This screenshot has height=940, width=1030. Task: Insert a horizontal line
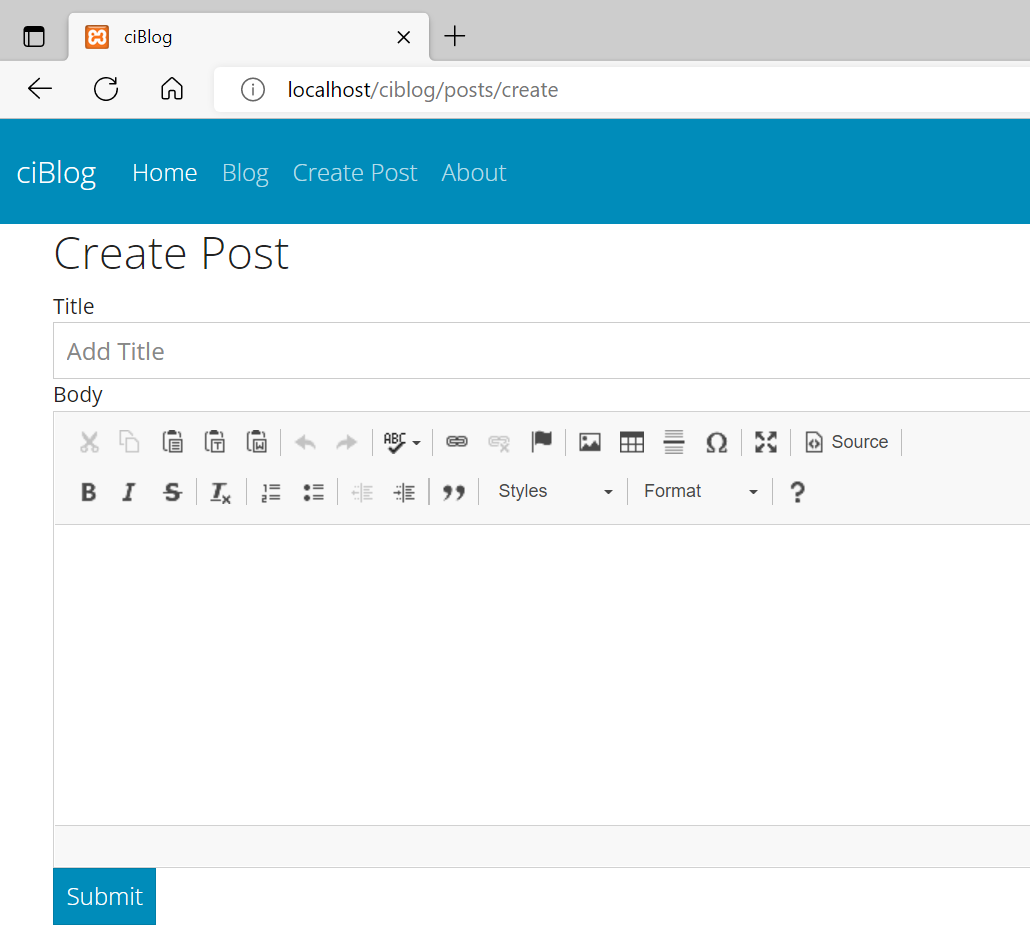coord(674,442)
